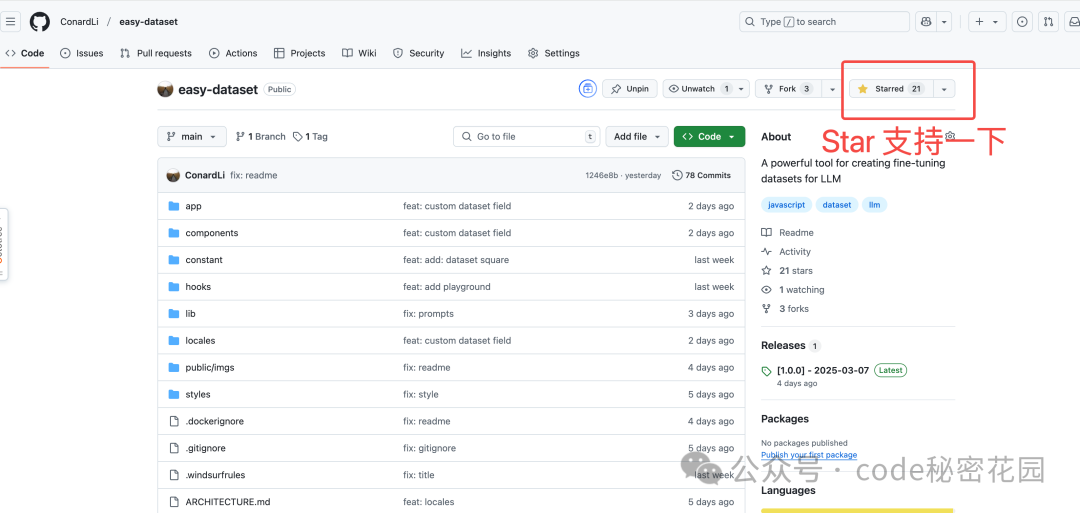Open the main branch selector
1080x513 pixels.
(192, 136)
